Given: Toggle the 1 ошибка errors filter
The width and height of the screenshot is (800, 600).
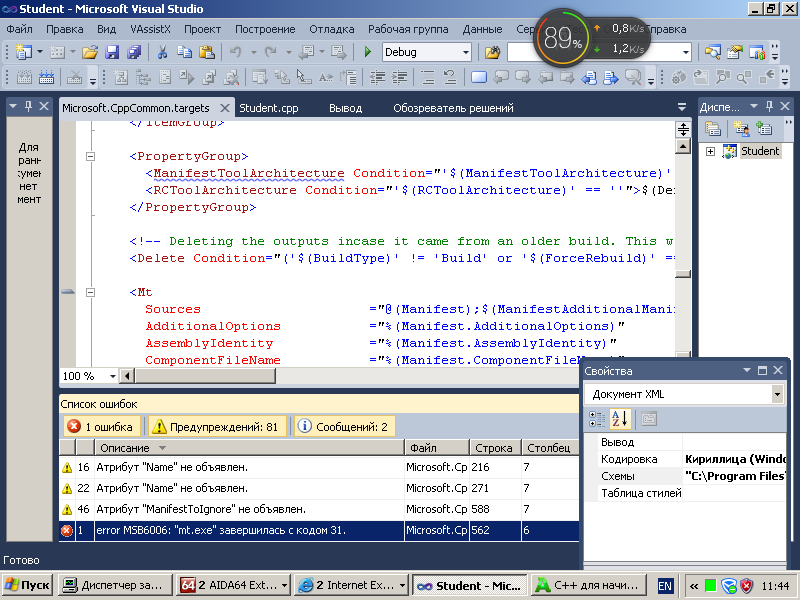Looking at the screenshot, I should (x=100, y=426).
